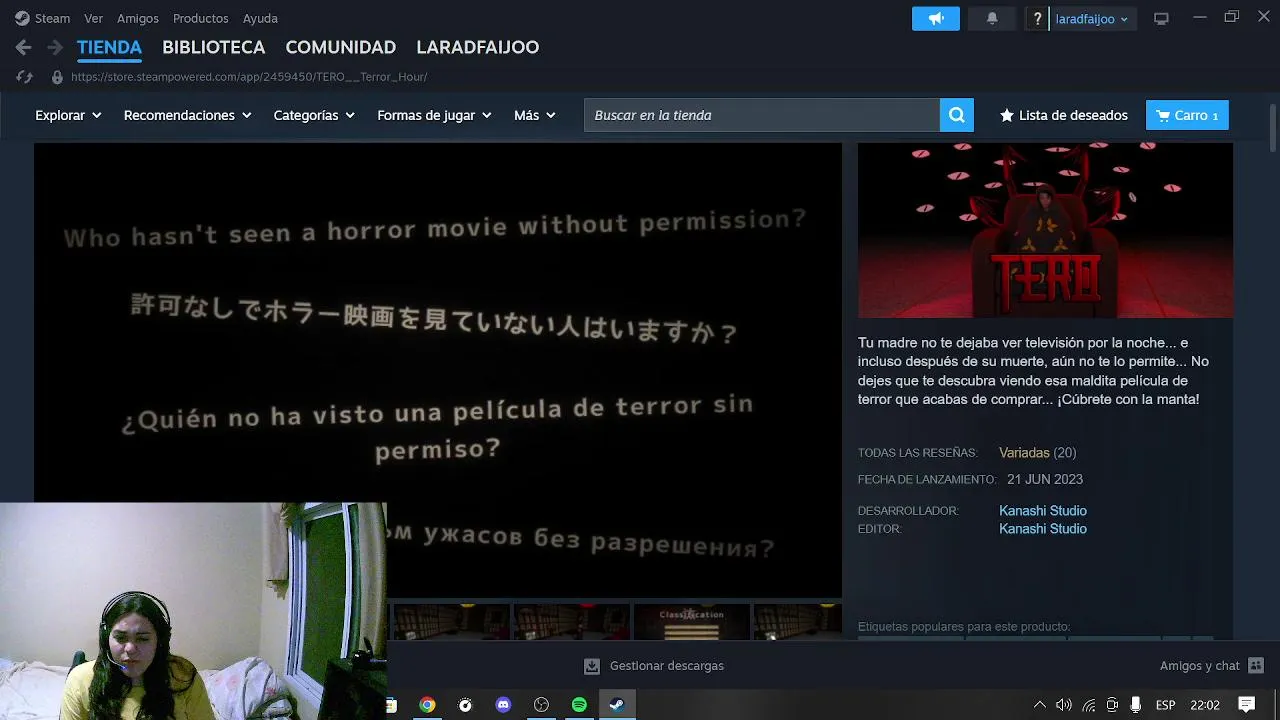This screenshot has height=720, width=1280.
Task: Open Kanashi Studio editor link
Action: (x=1042, y=529)
